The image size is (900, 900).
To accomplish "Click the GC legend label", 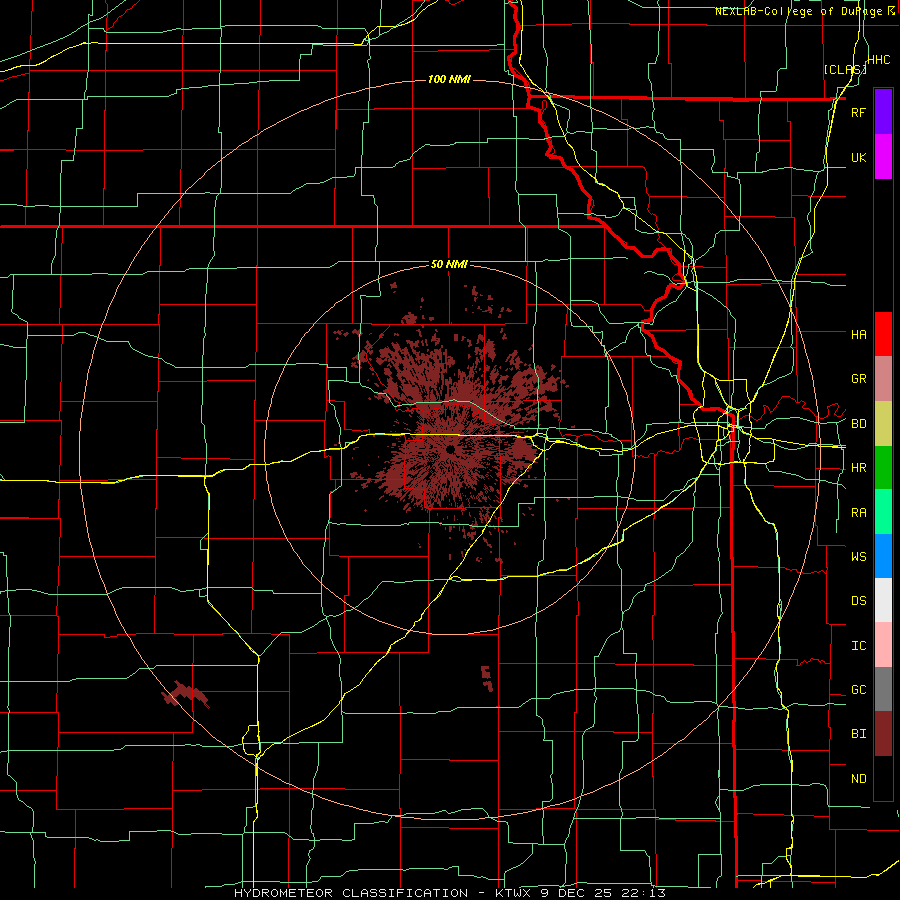I will click(x=858, y=689).
